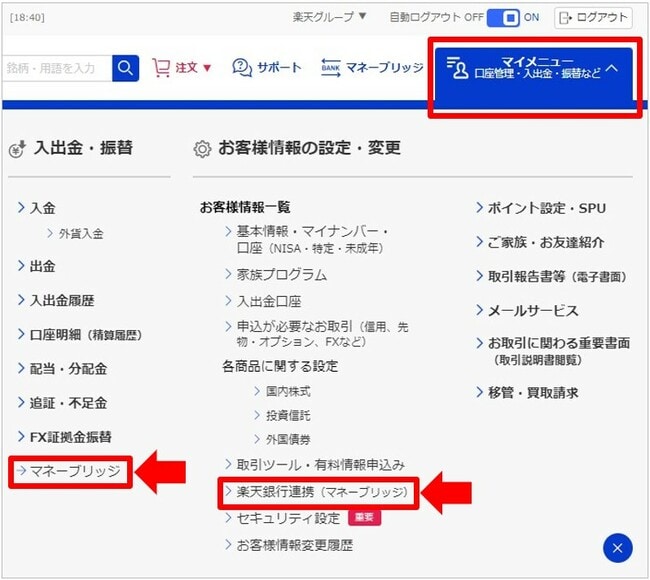
Task: Click the round blue close X button
Action: point(617,548)
